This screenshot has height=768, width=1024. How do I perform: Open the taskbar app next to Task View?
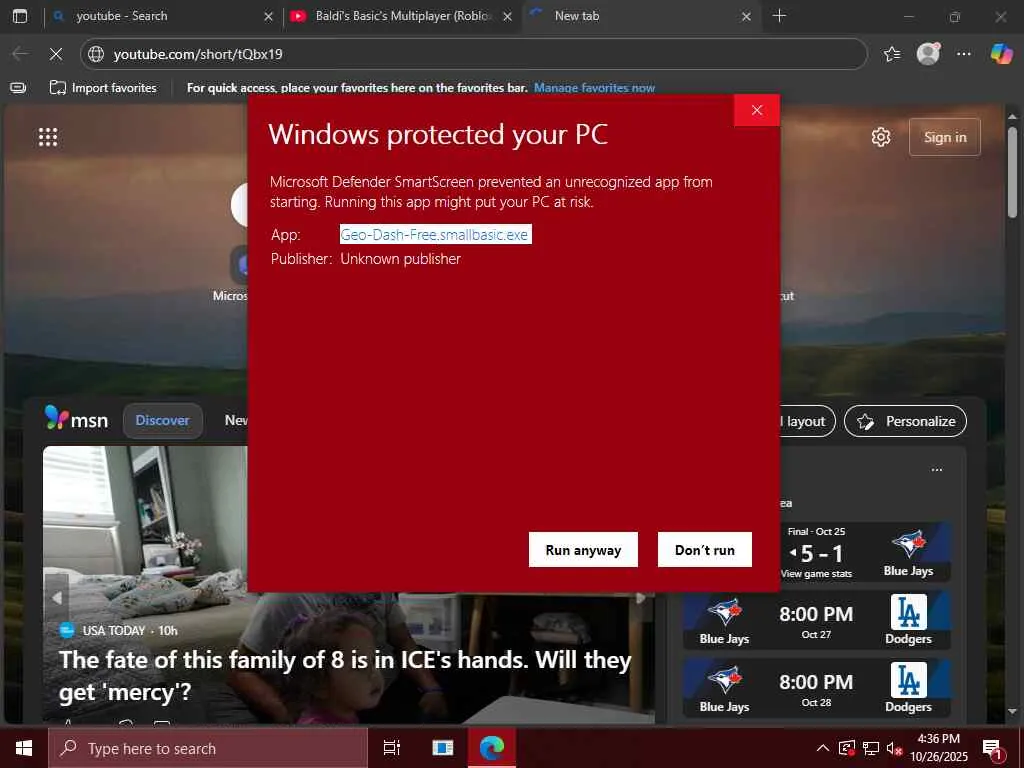(x=443, y=748)
